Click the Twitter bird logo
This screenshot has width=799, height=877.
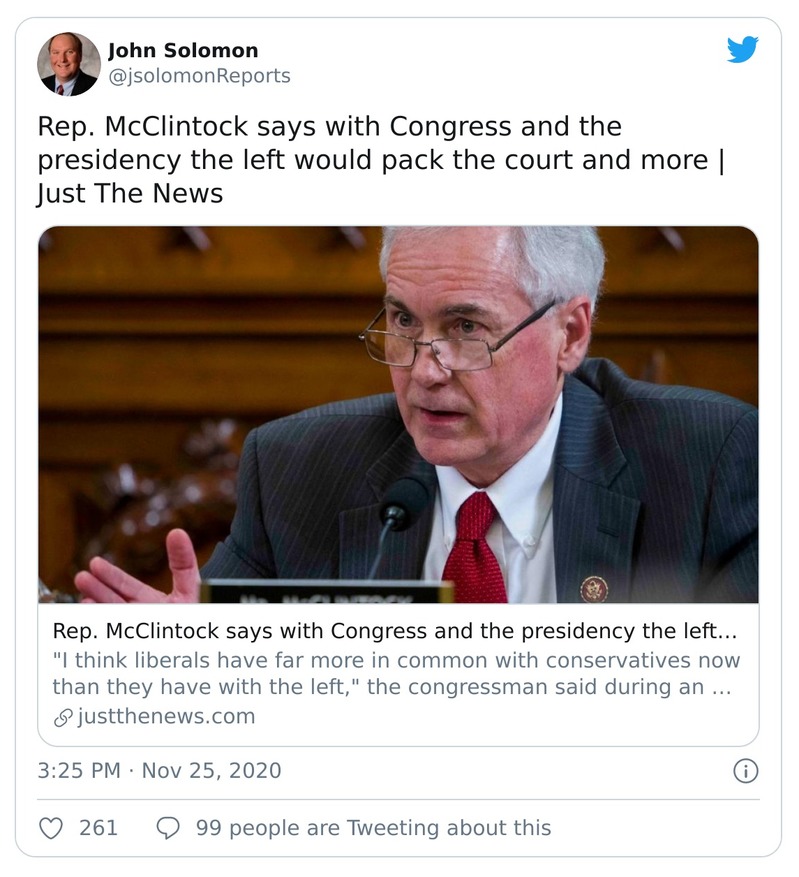(x=742, y=50)
